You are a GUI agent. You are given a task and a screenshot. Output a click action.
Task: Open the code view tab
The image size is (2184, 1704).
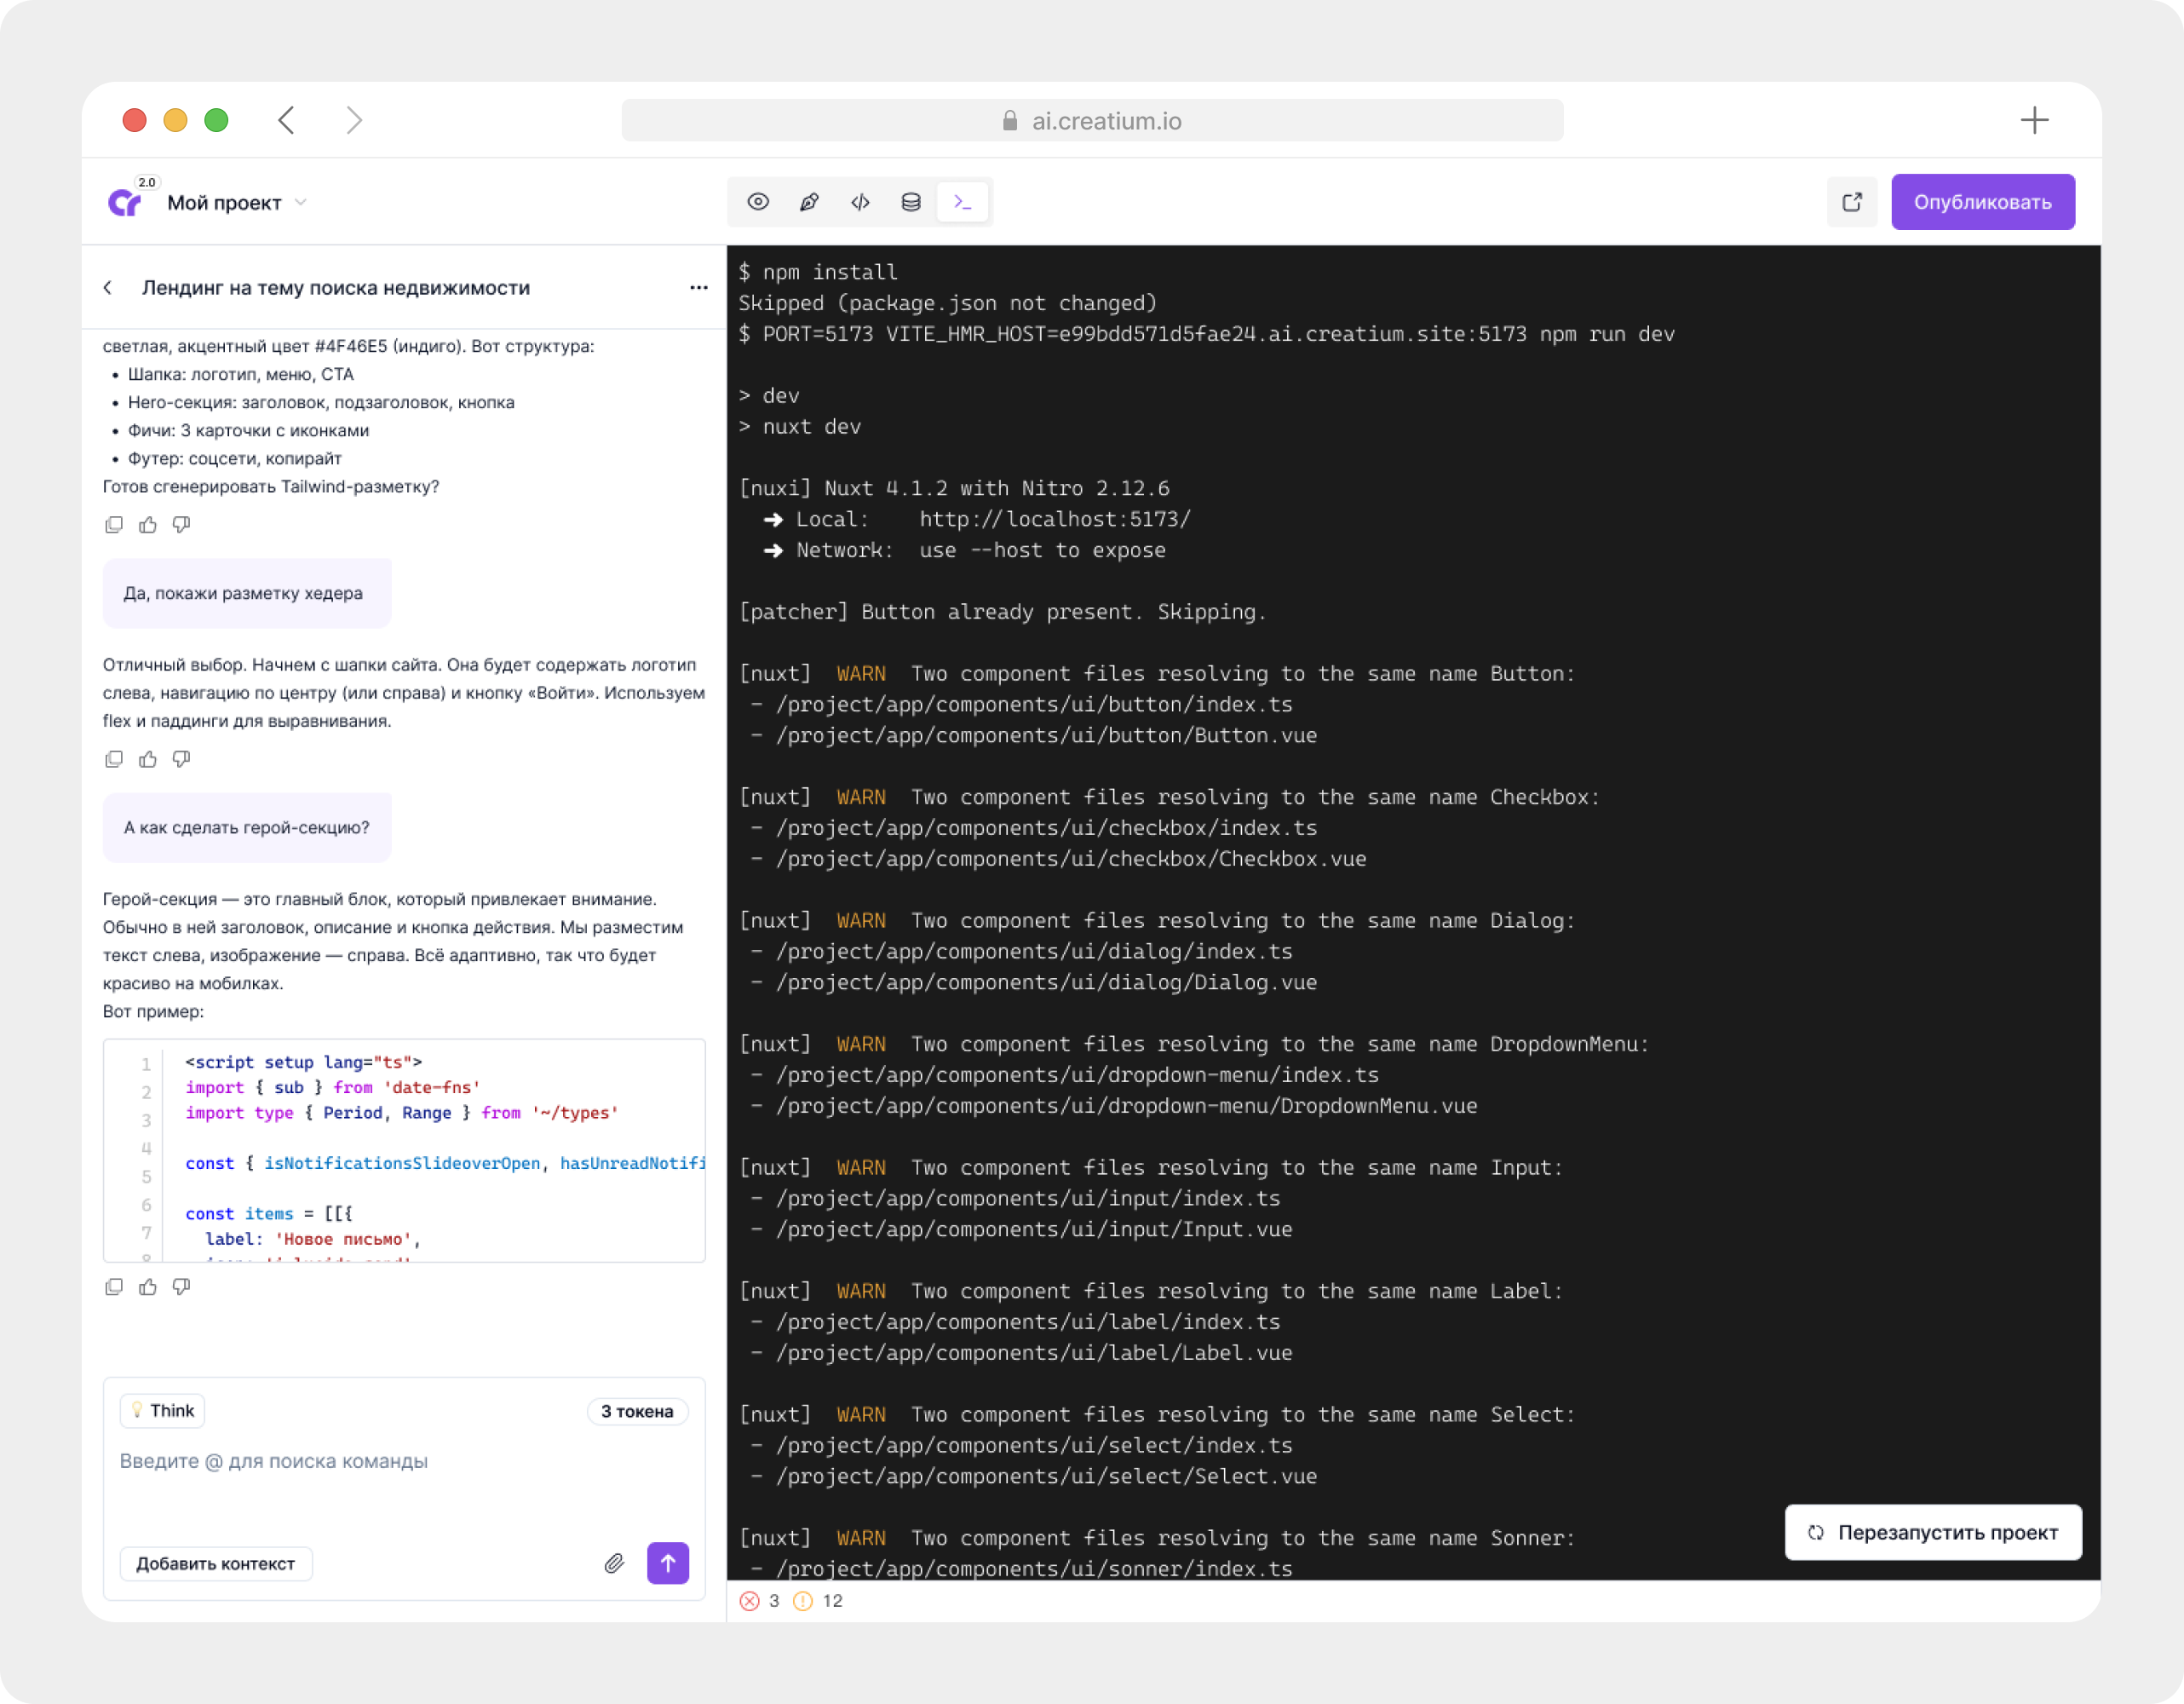[860, 202]
